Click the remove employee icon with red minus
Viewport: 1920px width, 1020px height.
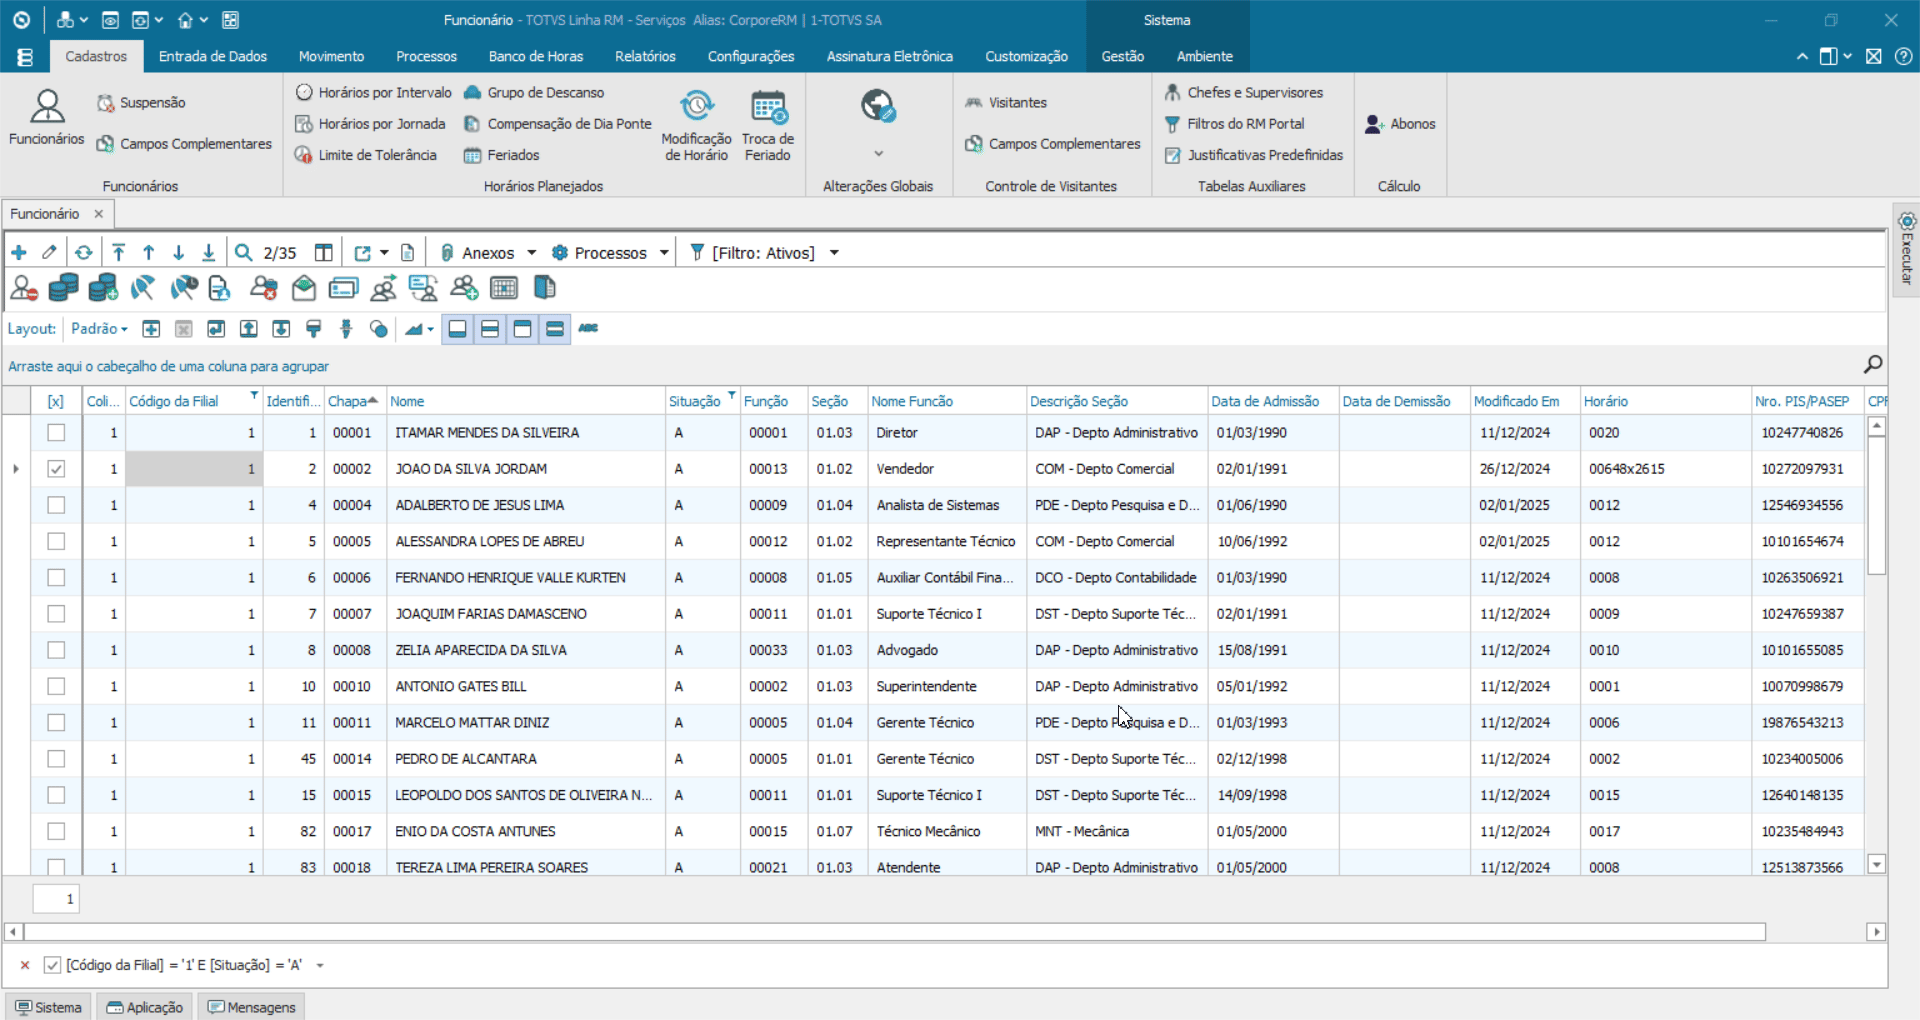pyautogui.click(x=24, y=289)
